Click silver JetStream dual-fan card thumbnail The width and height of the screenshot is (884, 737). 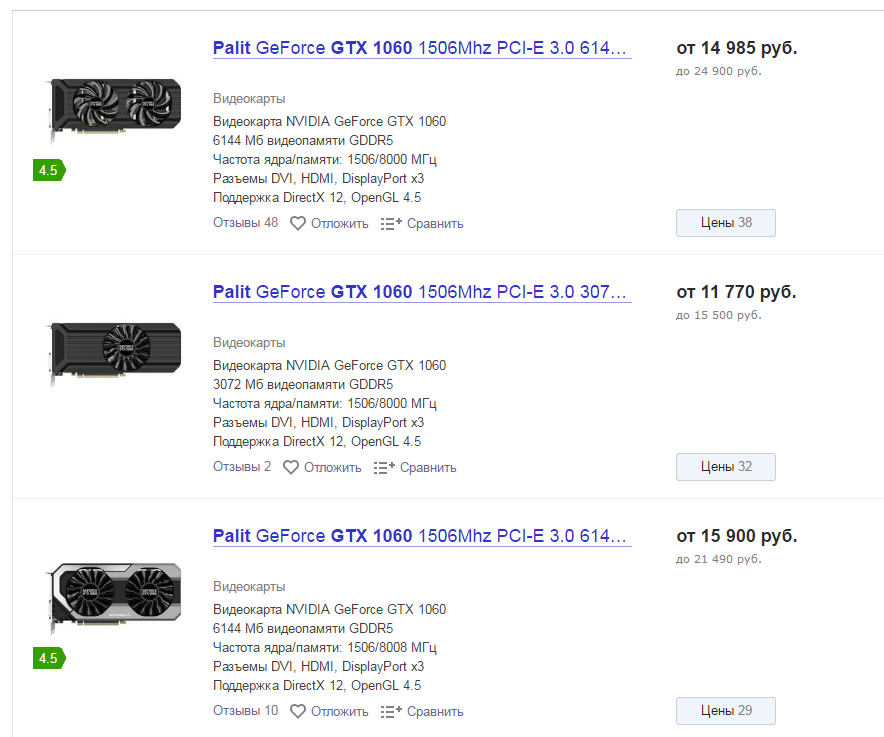click(114, 595)
